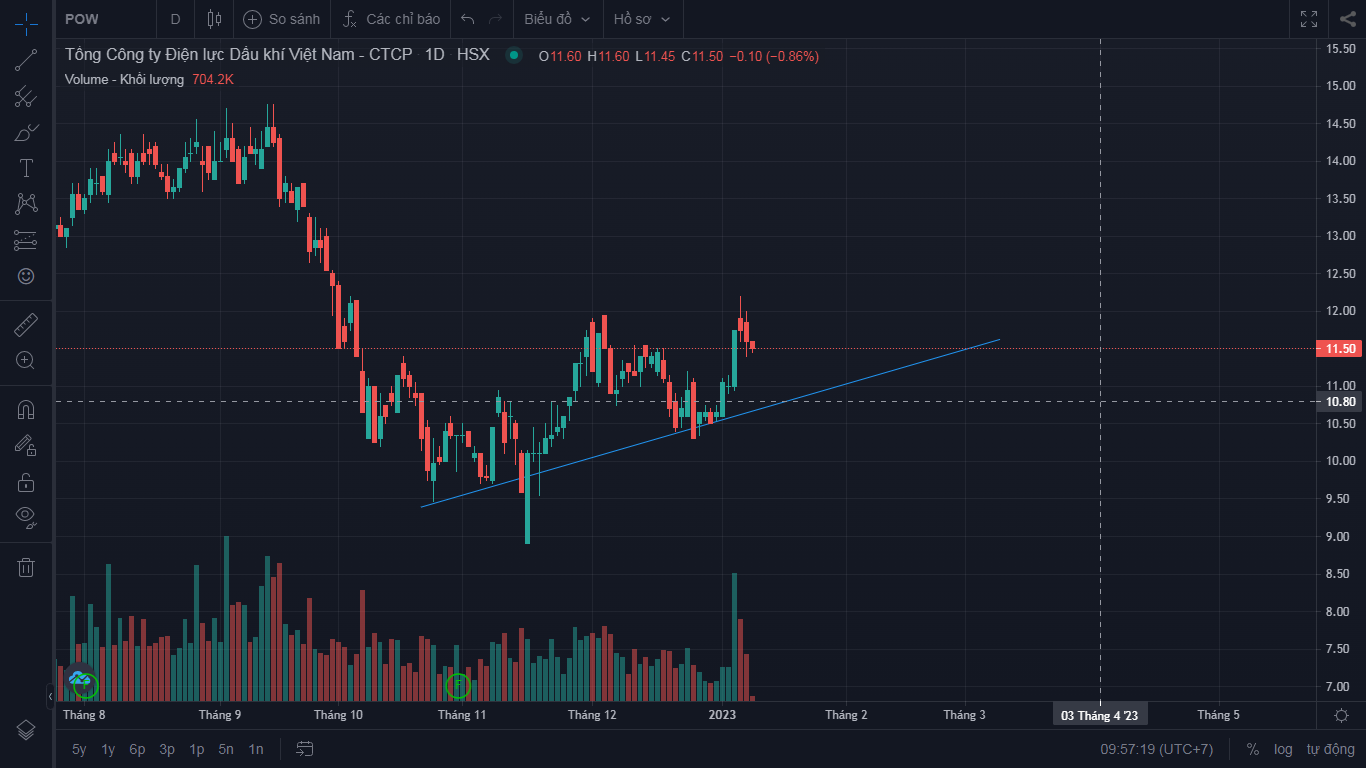
Task: Click the So sánh compare button
Action: point(282,19)
